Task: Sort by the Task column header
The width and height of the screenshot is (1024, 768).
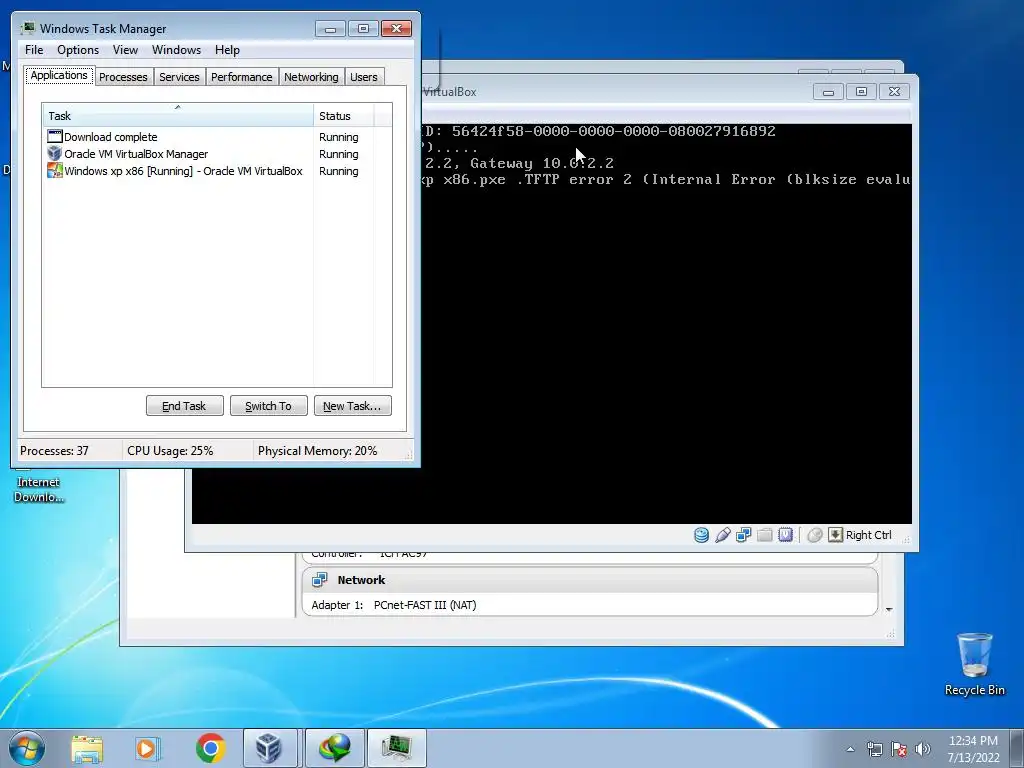Action: [178, 116]
